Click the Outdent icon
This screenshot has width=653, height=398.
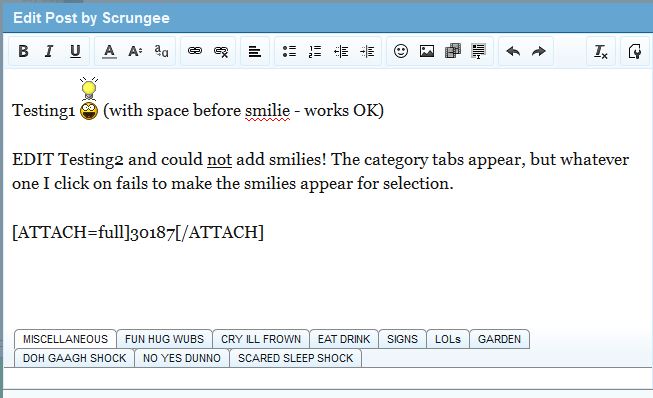[x=341, y=51]
